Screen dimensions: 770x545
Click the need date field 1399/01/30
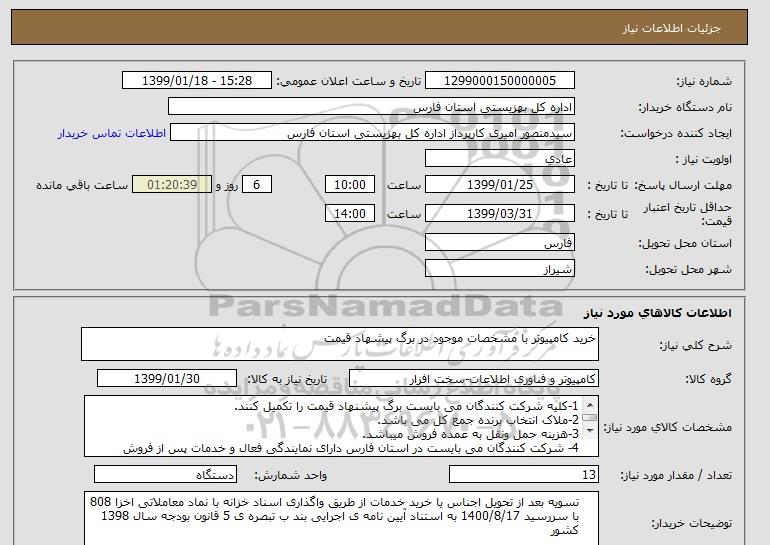pyautogui.click(x=167, y=379)
